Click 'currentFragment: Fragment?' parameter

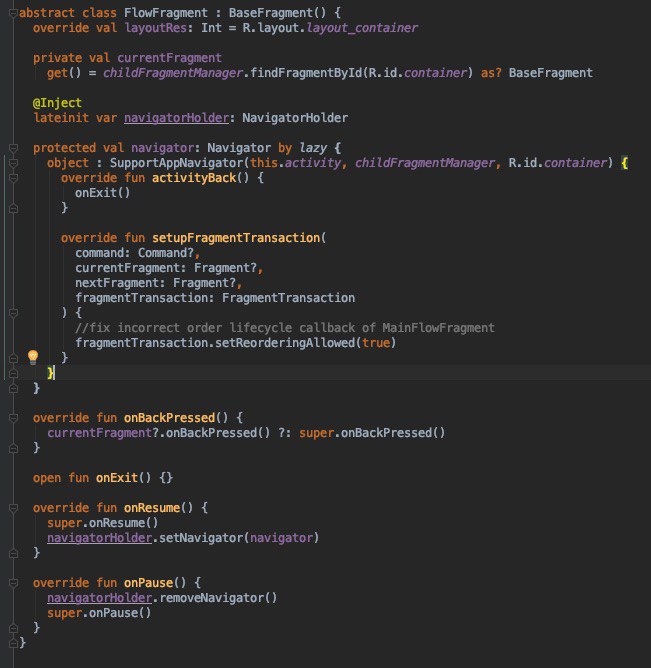(166, 268)
